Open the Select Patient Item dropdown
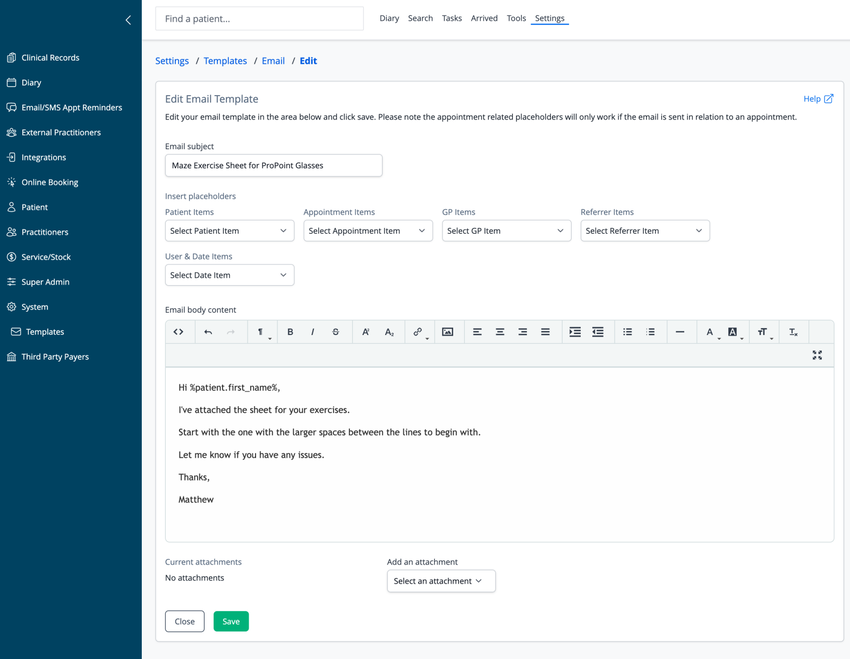The image size is (850, 659). click(229, 231)
